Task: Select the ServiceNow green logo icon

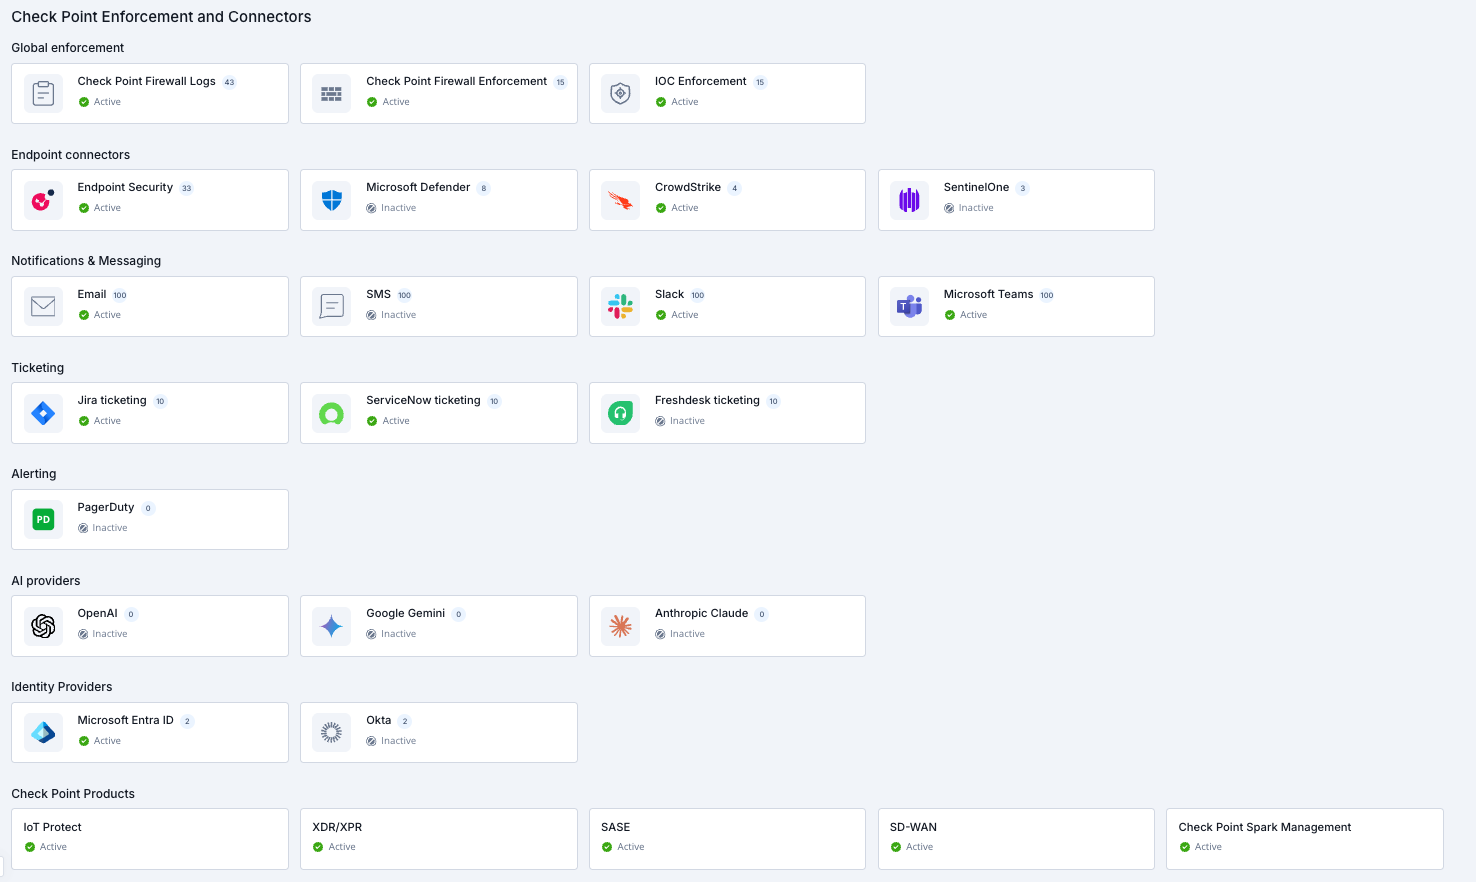Action: click(x=332, y=413)
